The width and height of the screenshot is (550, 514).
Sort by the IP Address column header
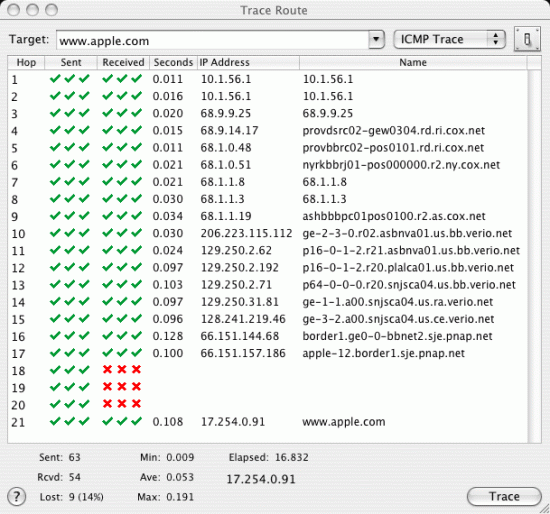point(248,62)
